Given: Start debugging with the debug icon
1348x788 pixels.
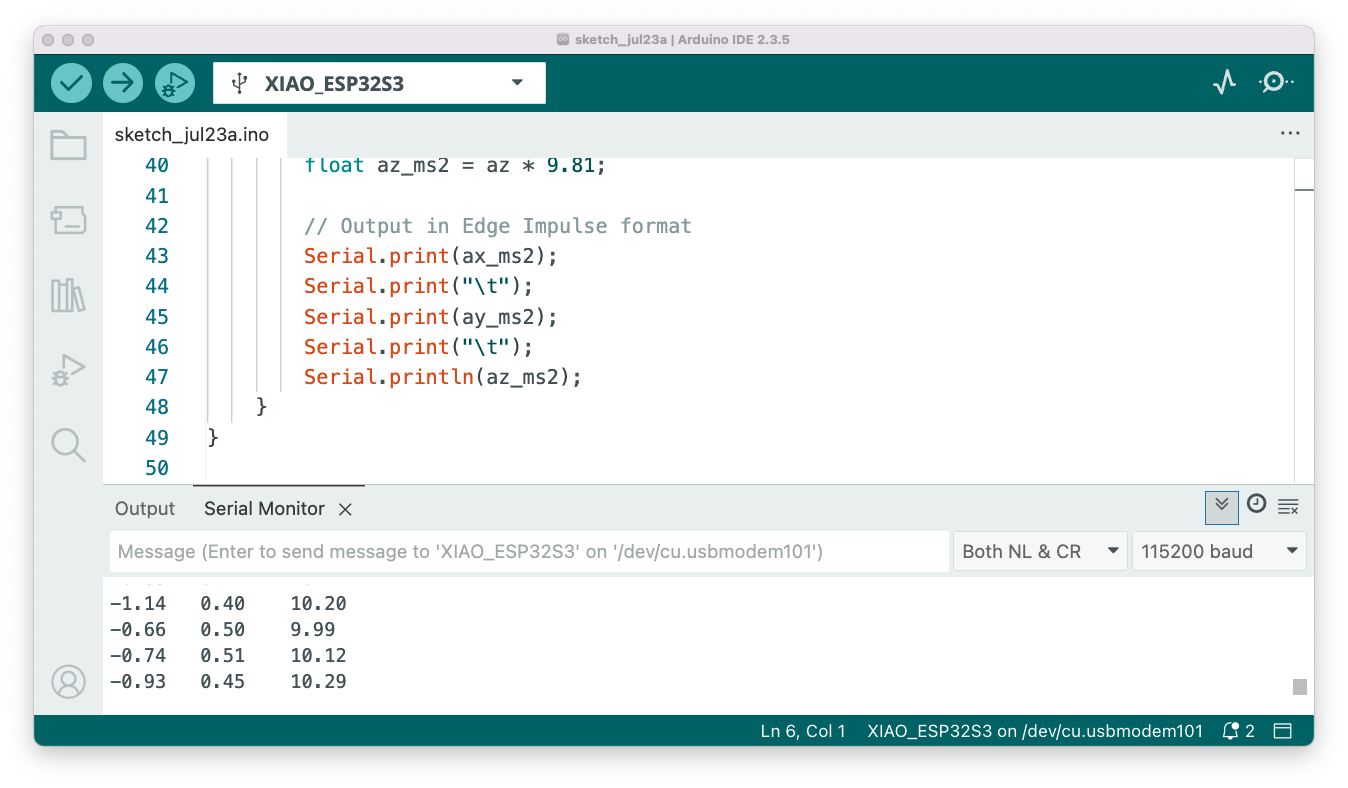Looking at the screenshot, I should tap(175, 83).
